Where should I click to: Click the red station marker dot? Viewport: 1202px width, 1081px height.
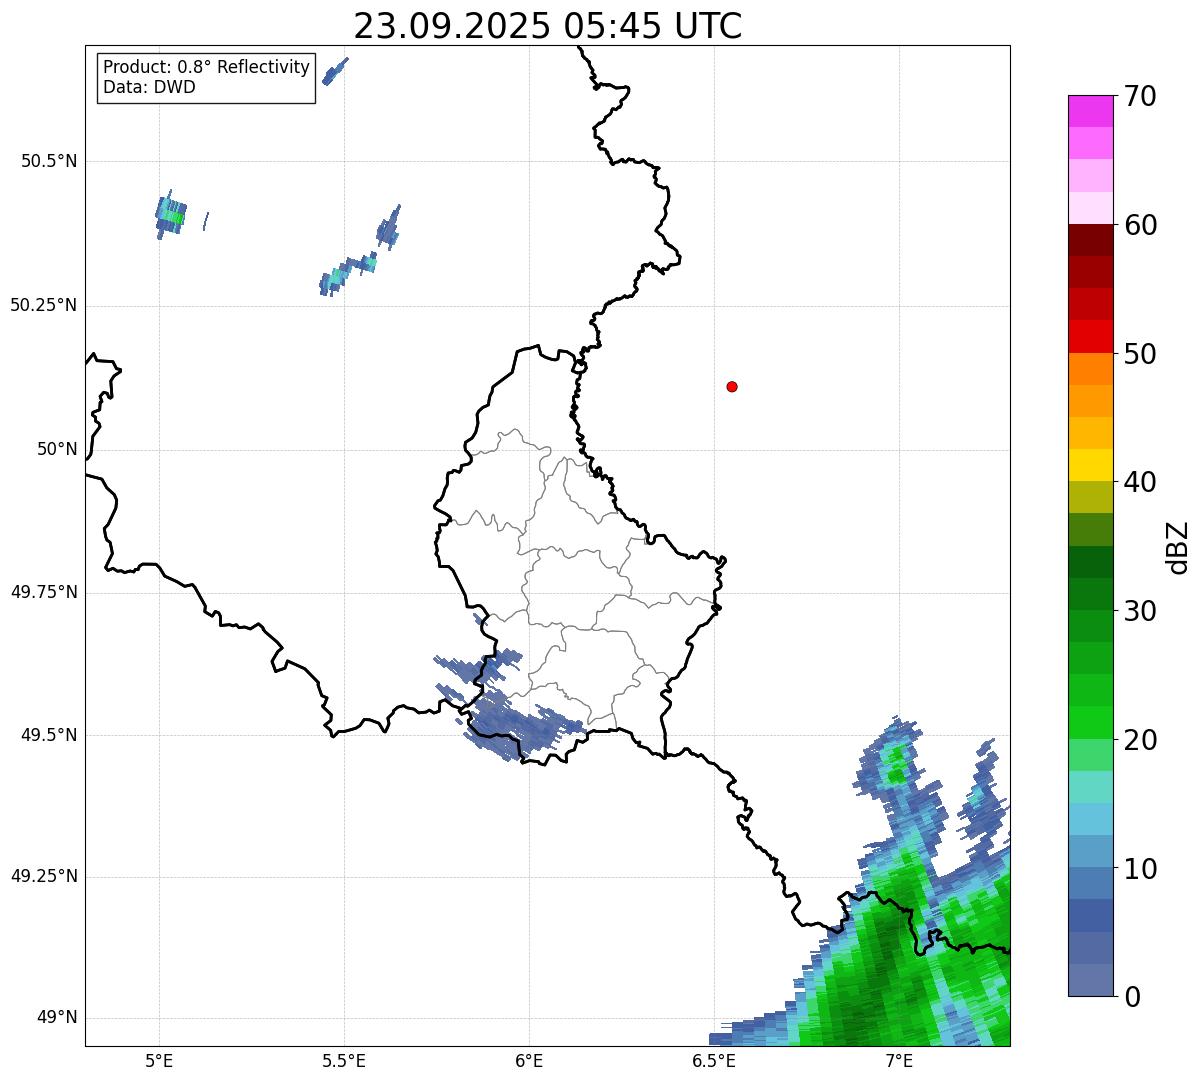tap(732, 386)
